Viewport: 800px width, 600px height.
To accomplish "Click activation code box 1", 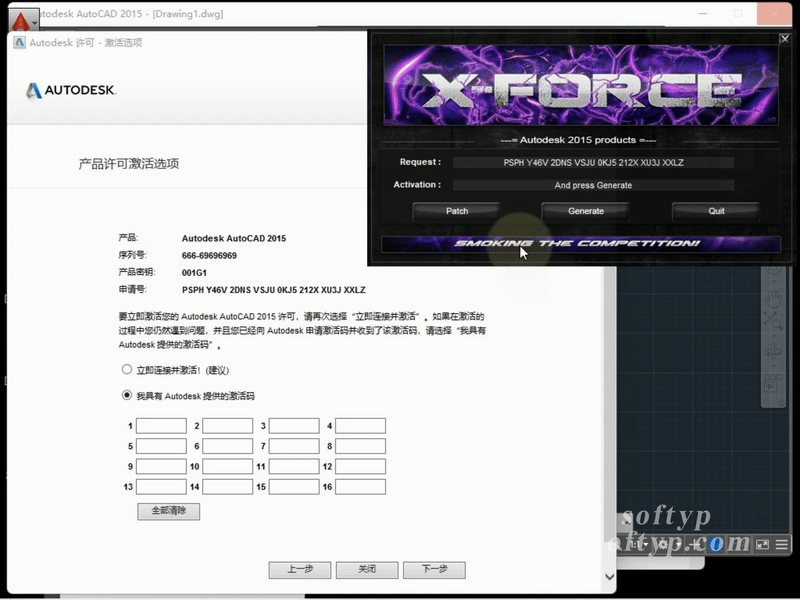I will pyautogui.click(x=161, y=426).
